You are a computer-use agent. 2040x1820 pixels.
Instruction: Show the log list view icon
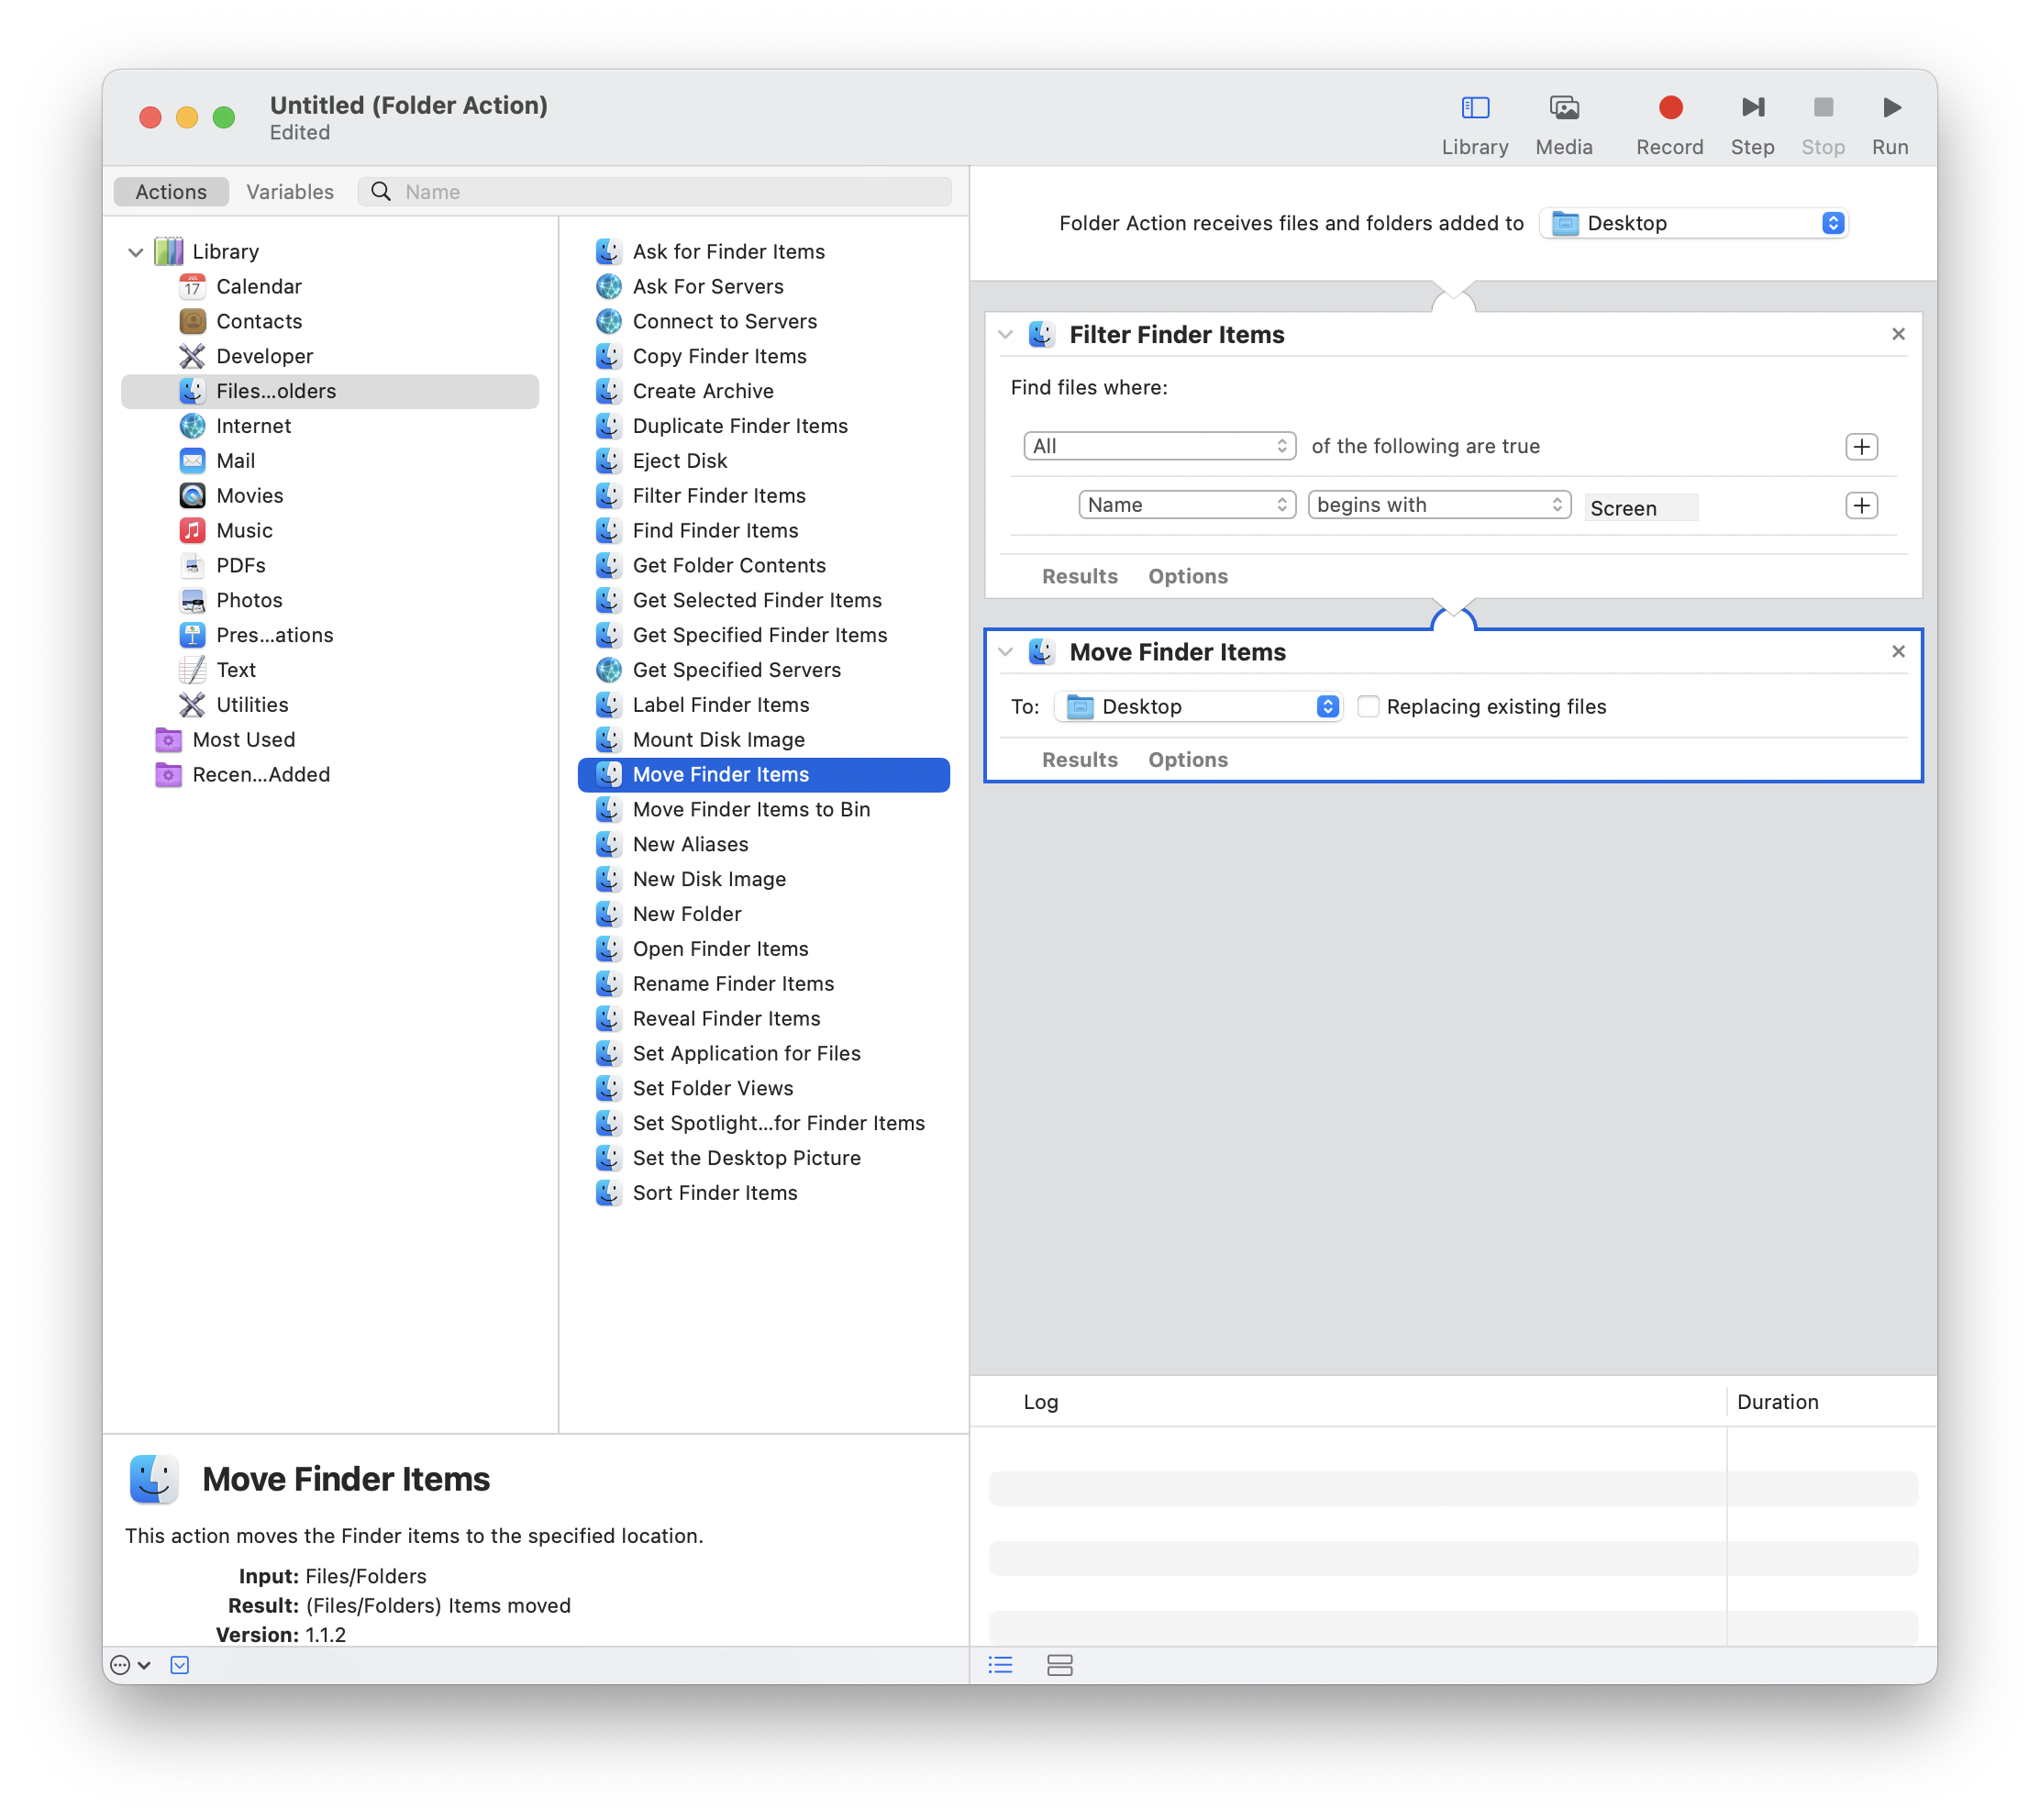coord(1000,1665)
